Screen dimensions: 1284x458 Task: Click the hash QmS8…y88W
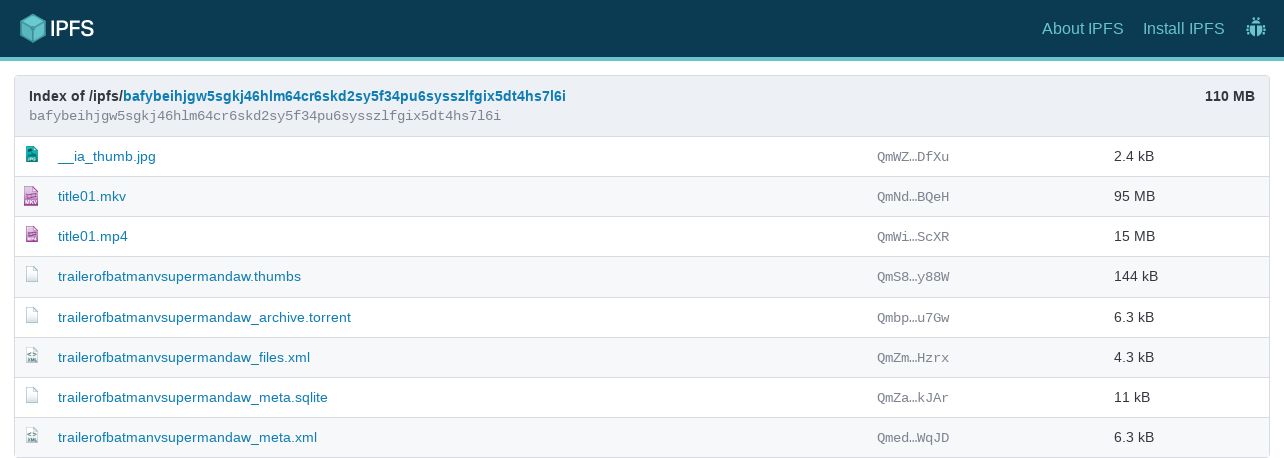913,277
